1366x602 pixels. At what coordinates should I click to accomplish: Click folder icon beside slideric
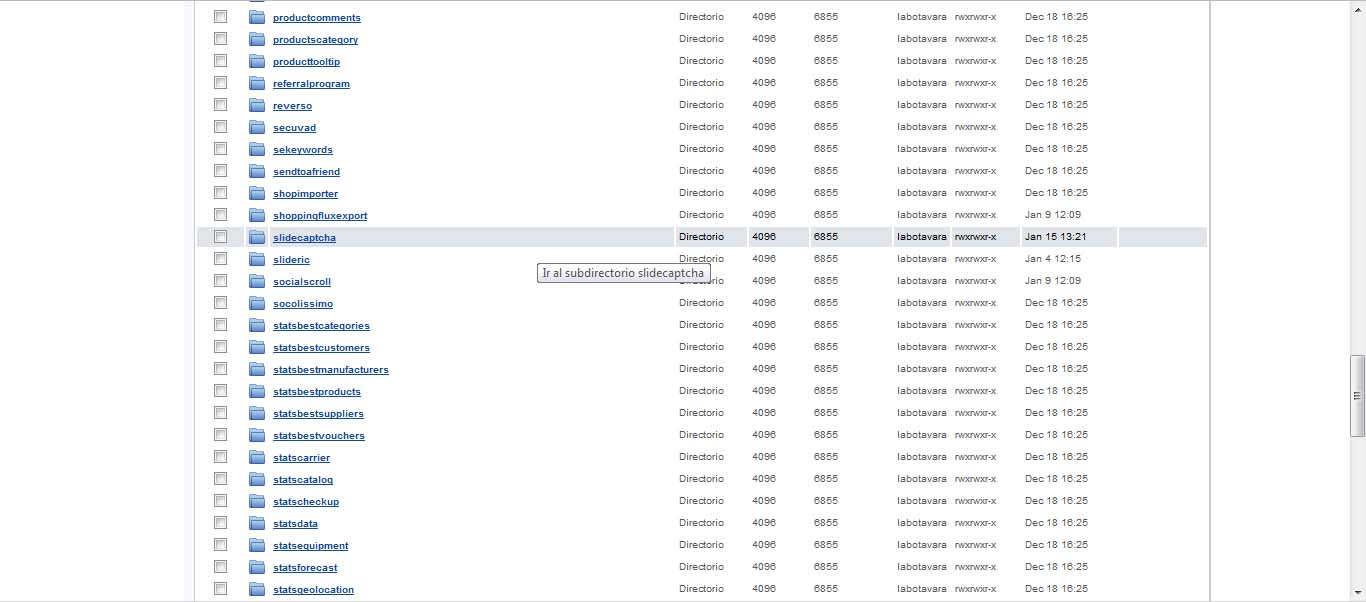[257, 259]
